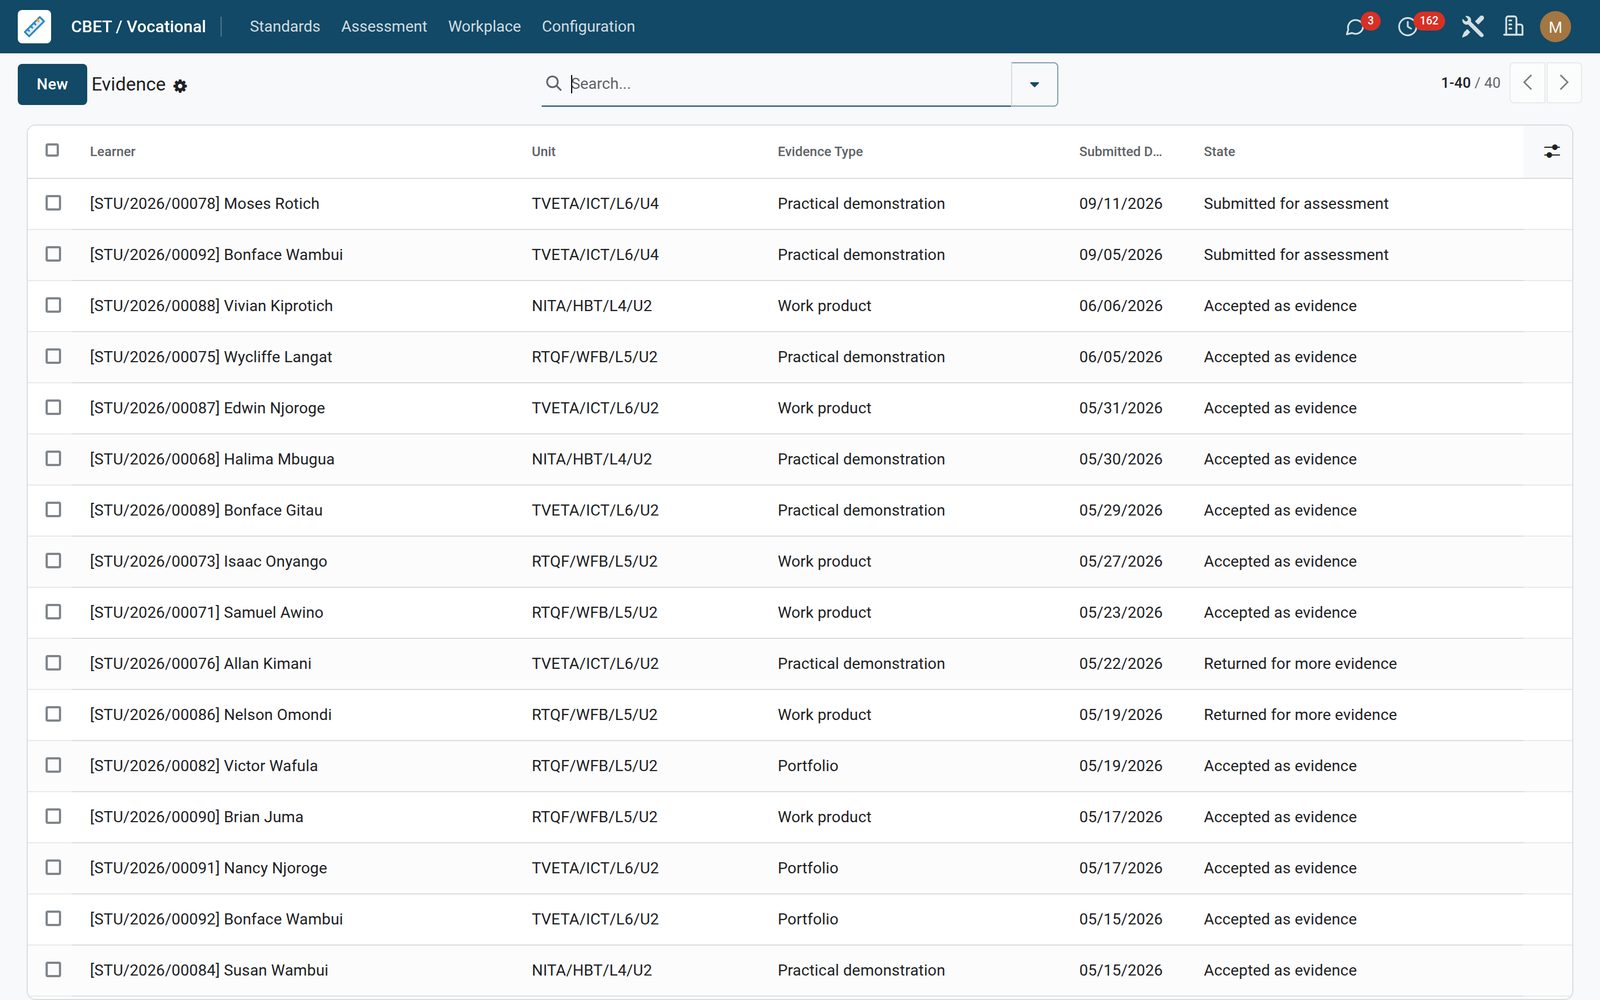Click the New button
1600x1000 pixels.
point(52,84)
